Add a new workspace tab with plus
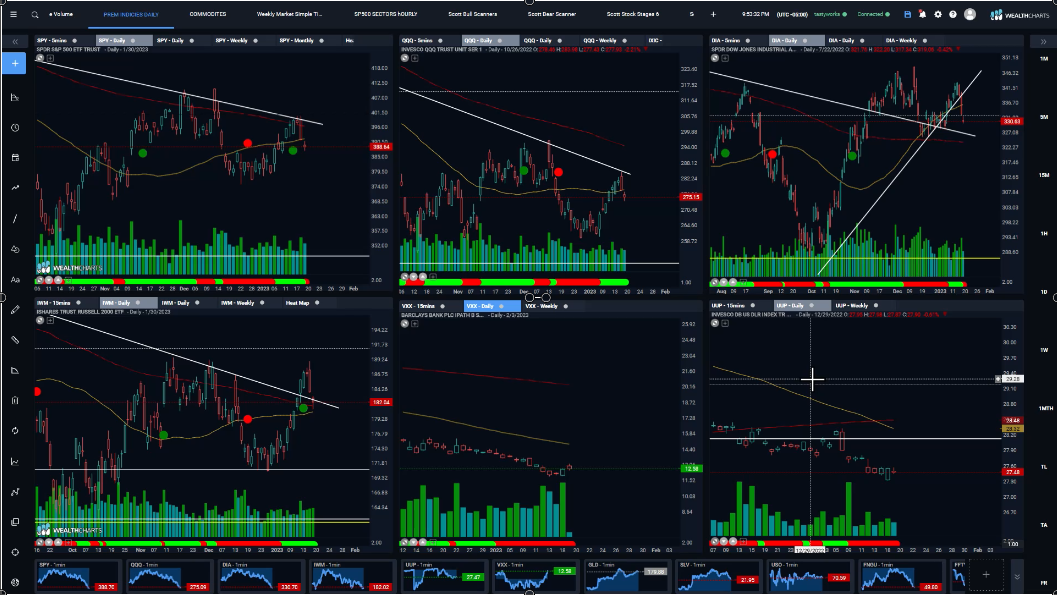This screenshot has height=595, width=1057. click(713, 14)
